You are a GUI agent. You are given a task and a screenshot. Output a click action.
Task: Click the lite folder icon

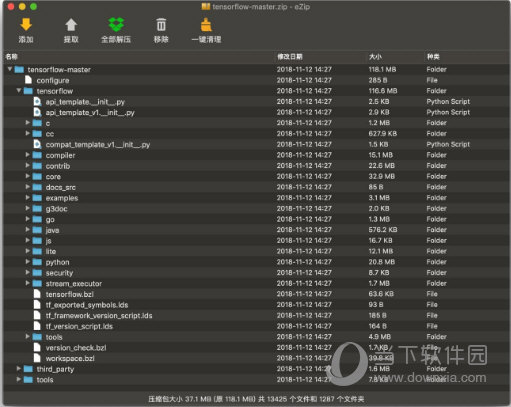37,251
